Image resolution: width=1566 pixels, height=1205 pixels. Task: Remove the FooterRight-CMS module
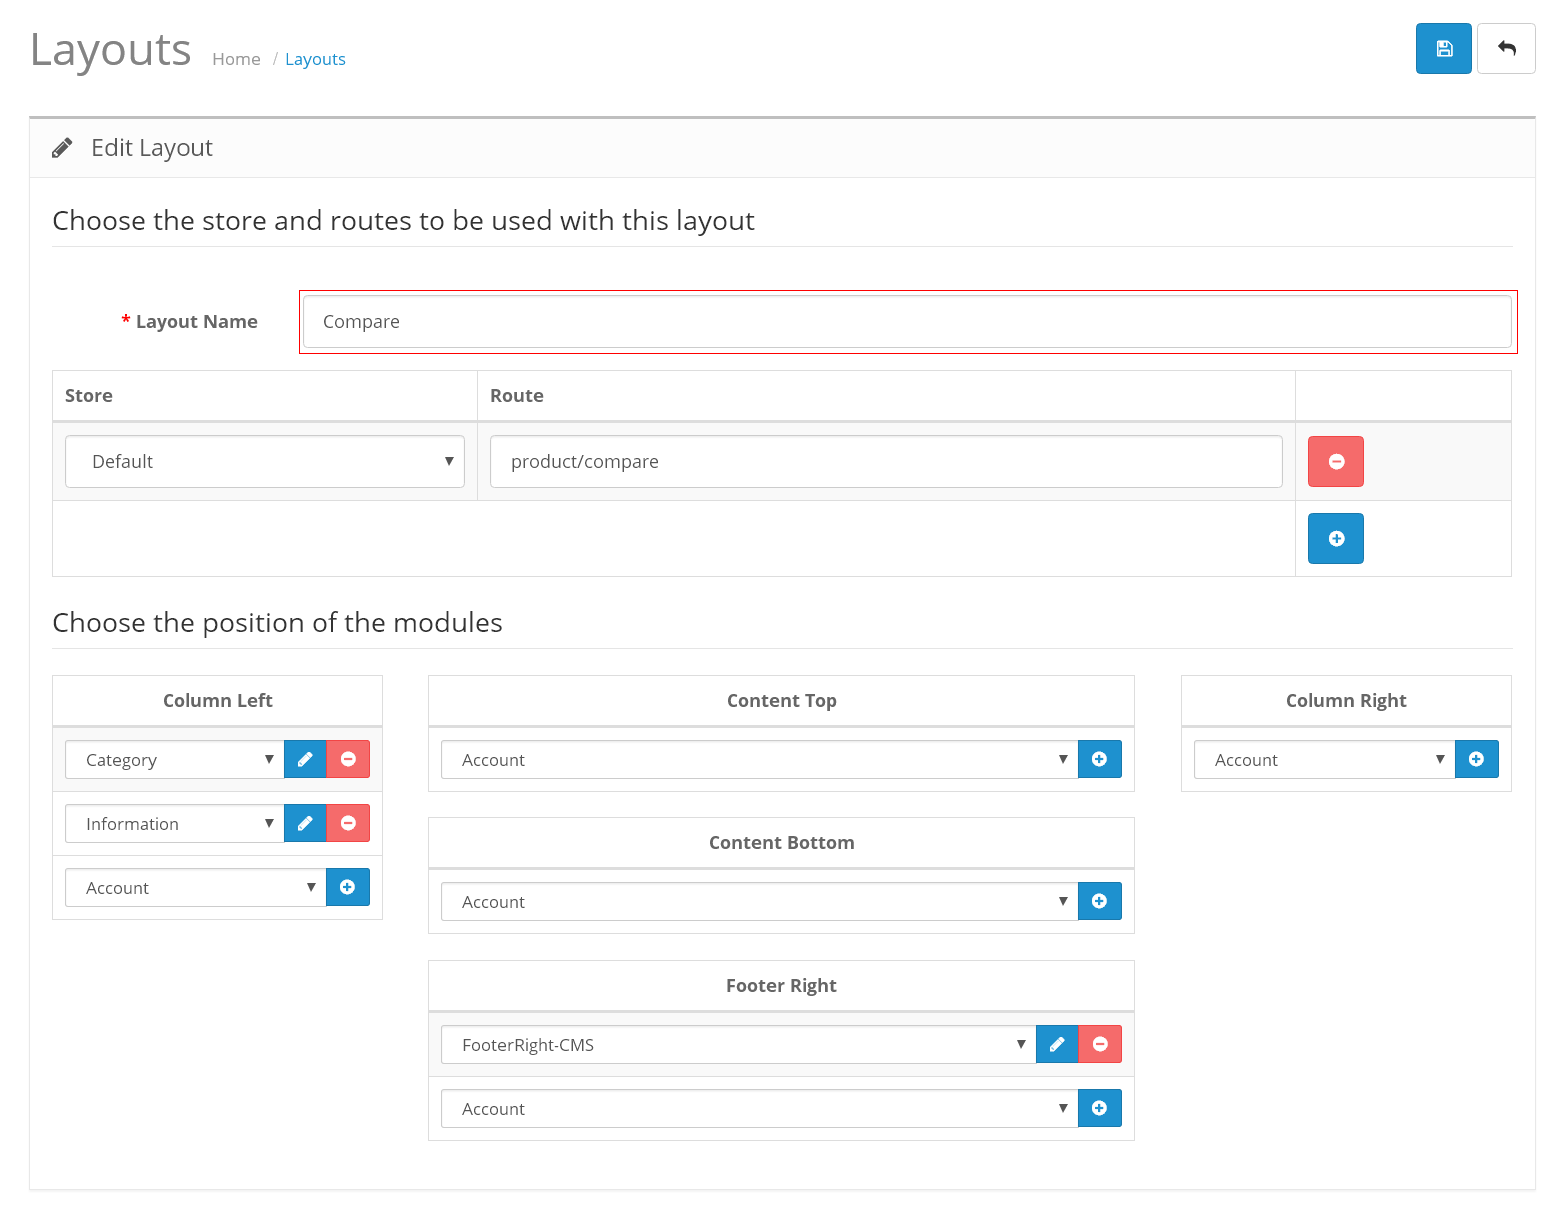tap(1100, 1044)
